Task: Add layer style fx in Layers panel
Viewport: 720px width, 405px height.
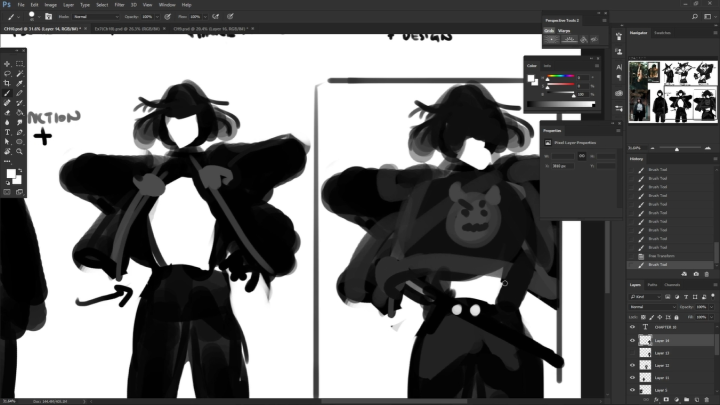Action: 656,400
